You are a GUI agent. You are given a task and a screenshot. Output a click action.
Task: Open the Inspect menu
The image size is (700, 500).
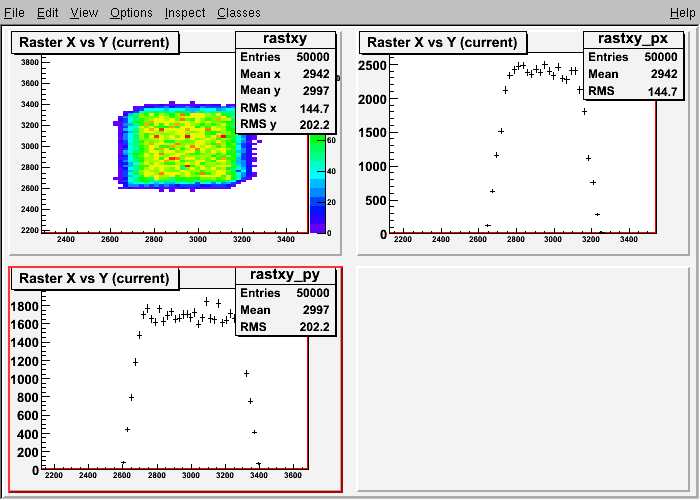185,12
